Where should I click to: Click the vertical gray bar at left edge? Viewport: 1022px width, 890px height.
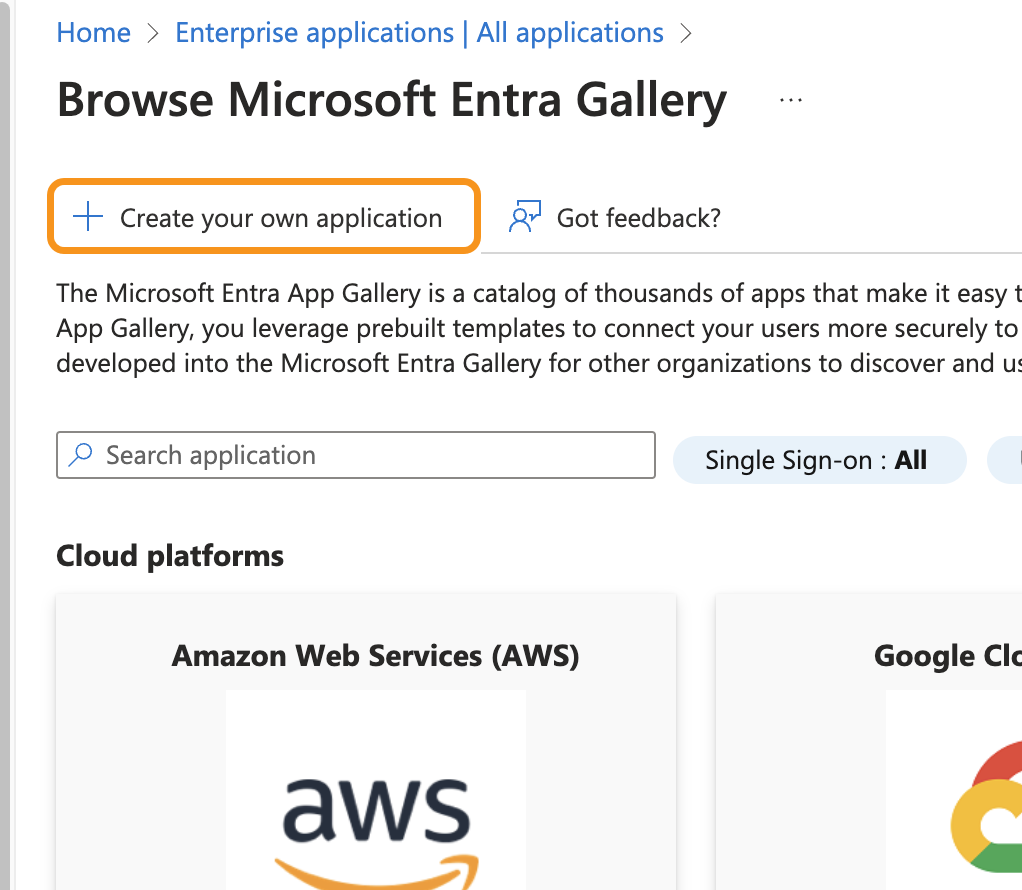pos(5,445)
